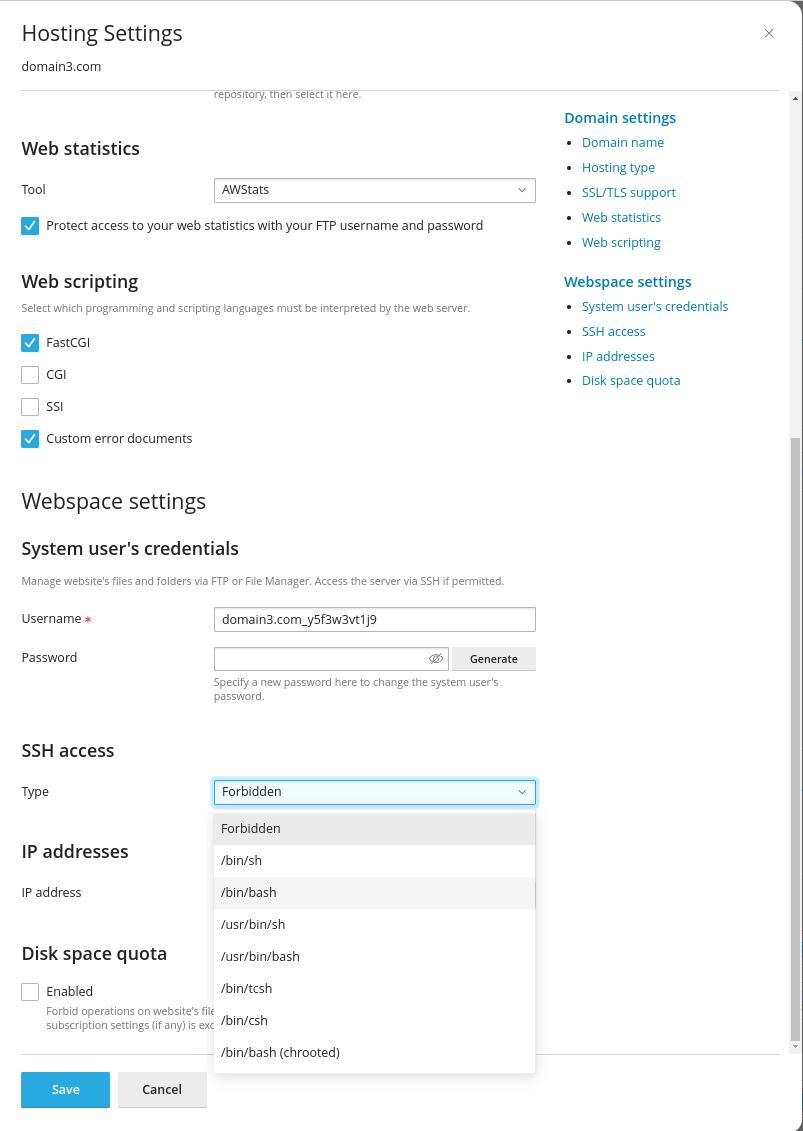Click inside the Username input field

(374, 619)
